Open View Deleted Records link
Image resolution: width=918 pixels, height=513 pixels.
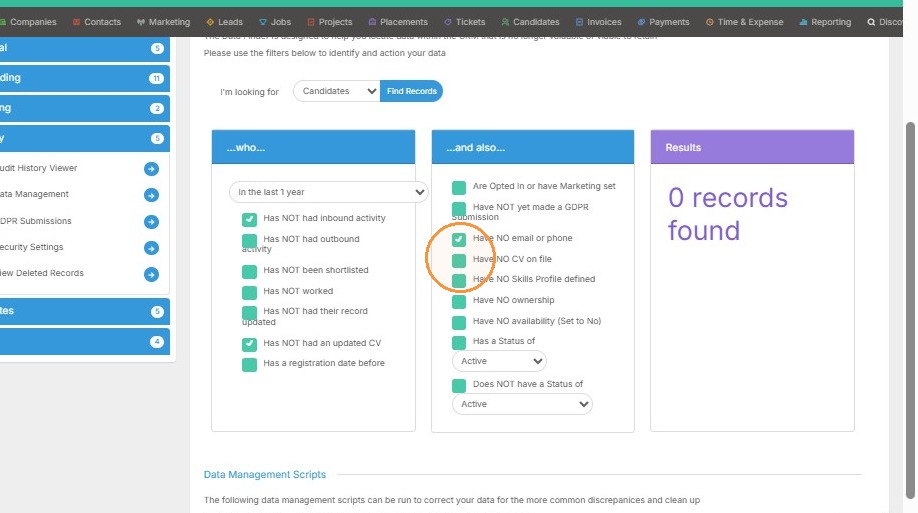pyautogui.click(x=42, y=273)
